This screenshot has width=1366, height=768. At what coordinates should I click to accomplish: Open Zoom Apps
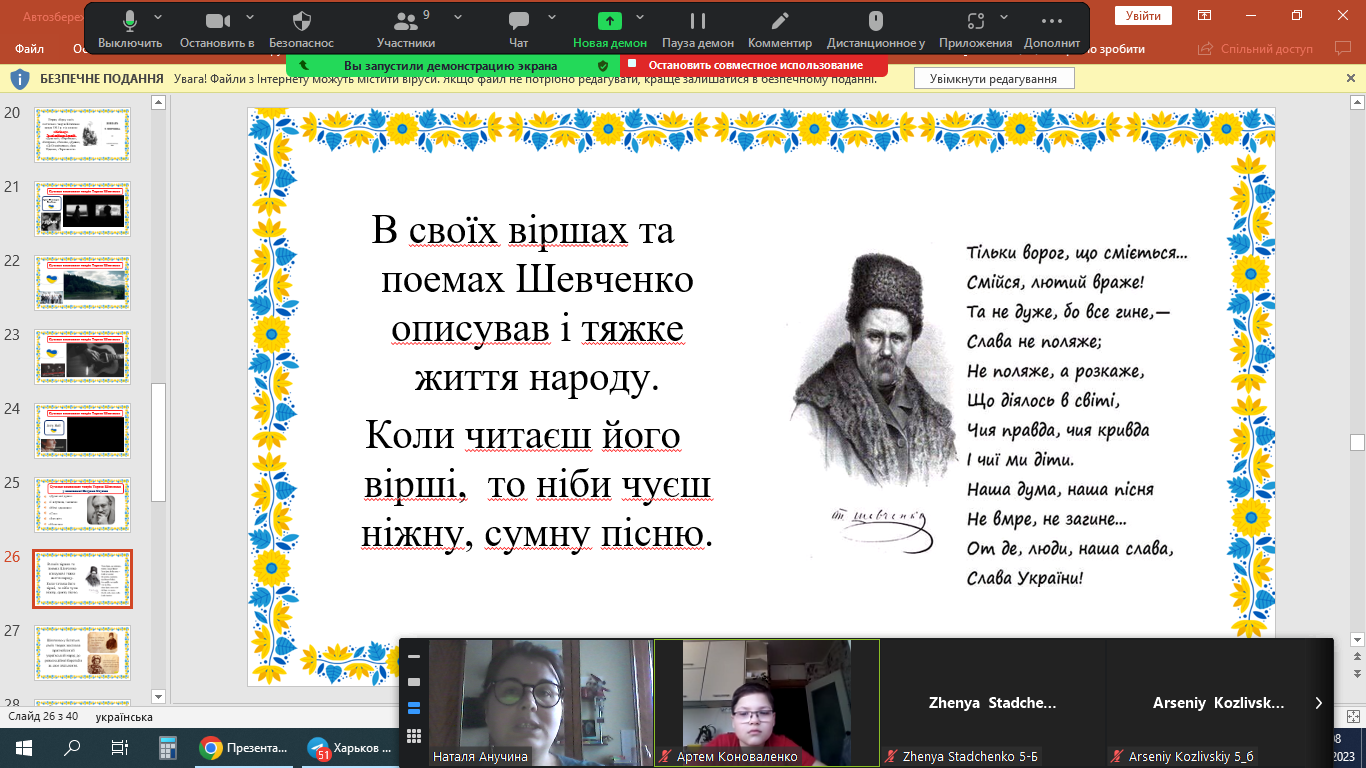click(976, 28)
